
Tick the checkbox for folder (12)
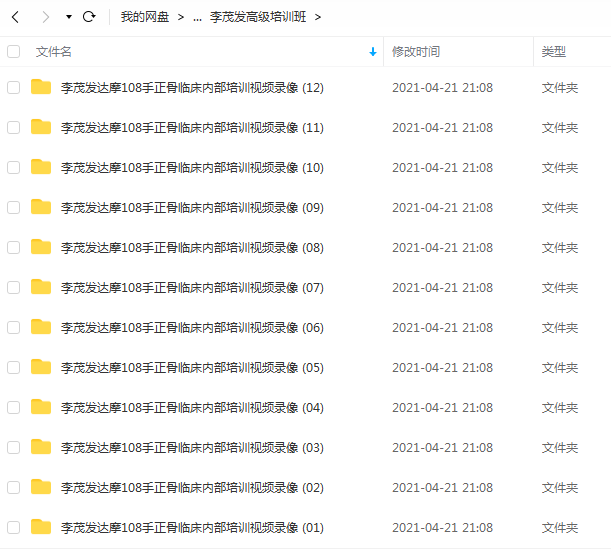(x=14, y=87)
